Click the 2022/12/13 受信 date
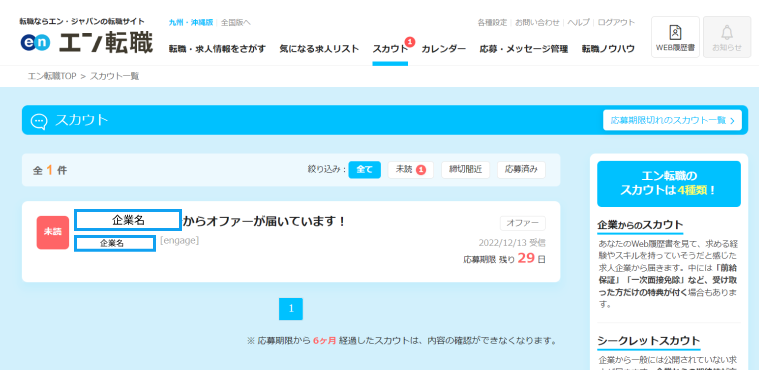Image resolution: width=759 pixels, height=370 pixels. 512,242
